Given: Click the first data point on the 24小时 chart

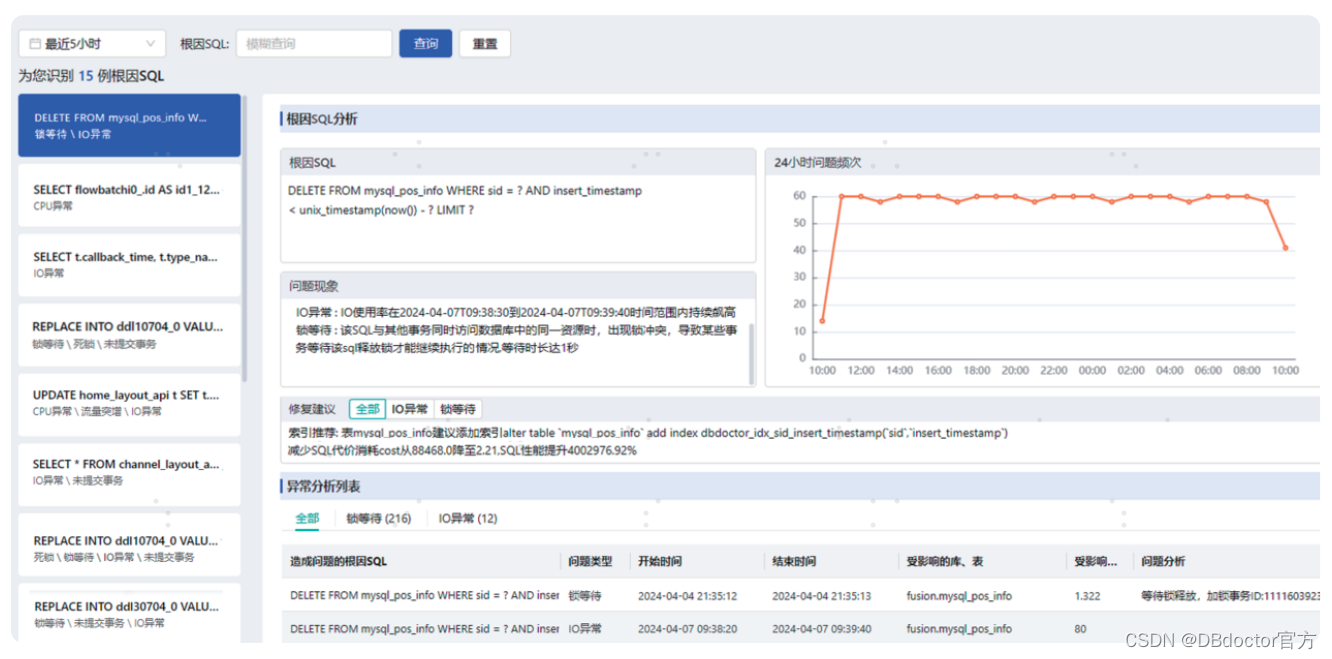Looking at the screenshot, I should (822, 321).
